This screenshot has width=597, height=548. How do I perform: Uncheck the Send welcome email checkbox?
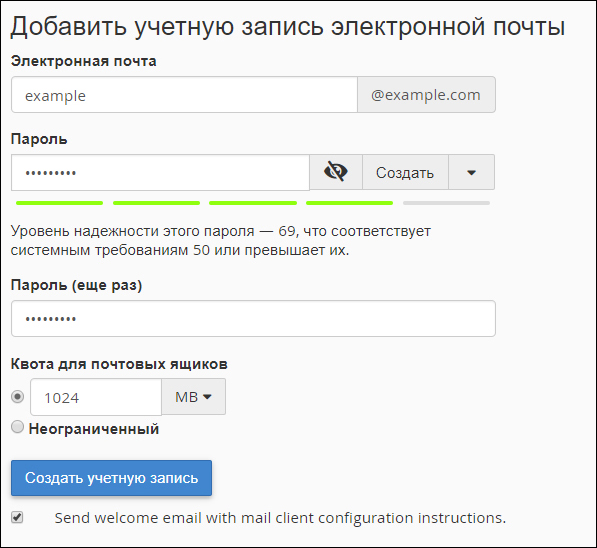[17, 517]
